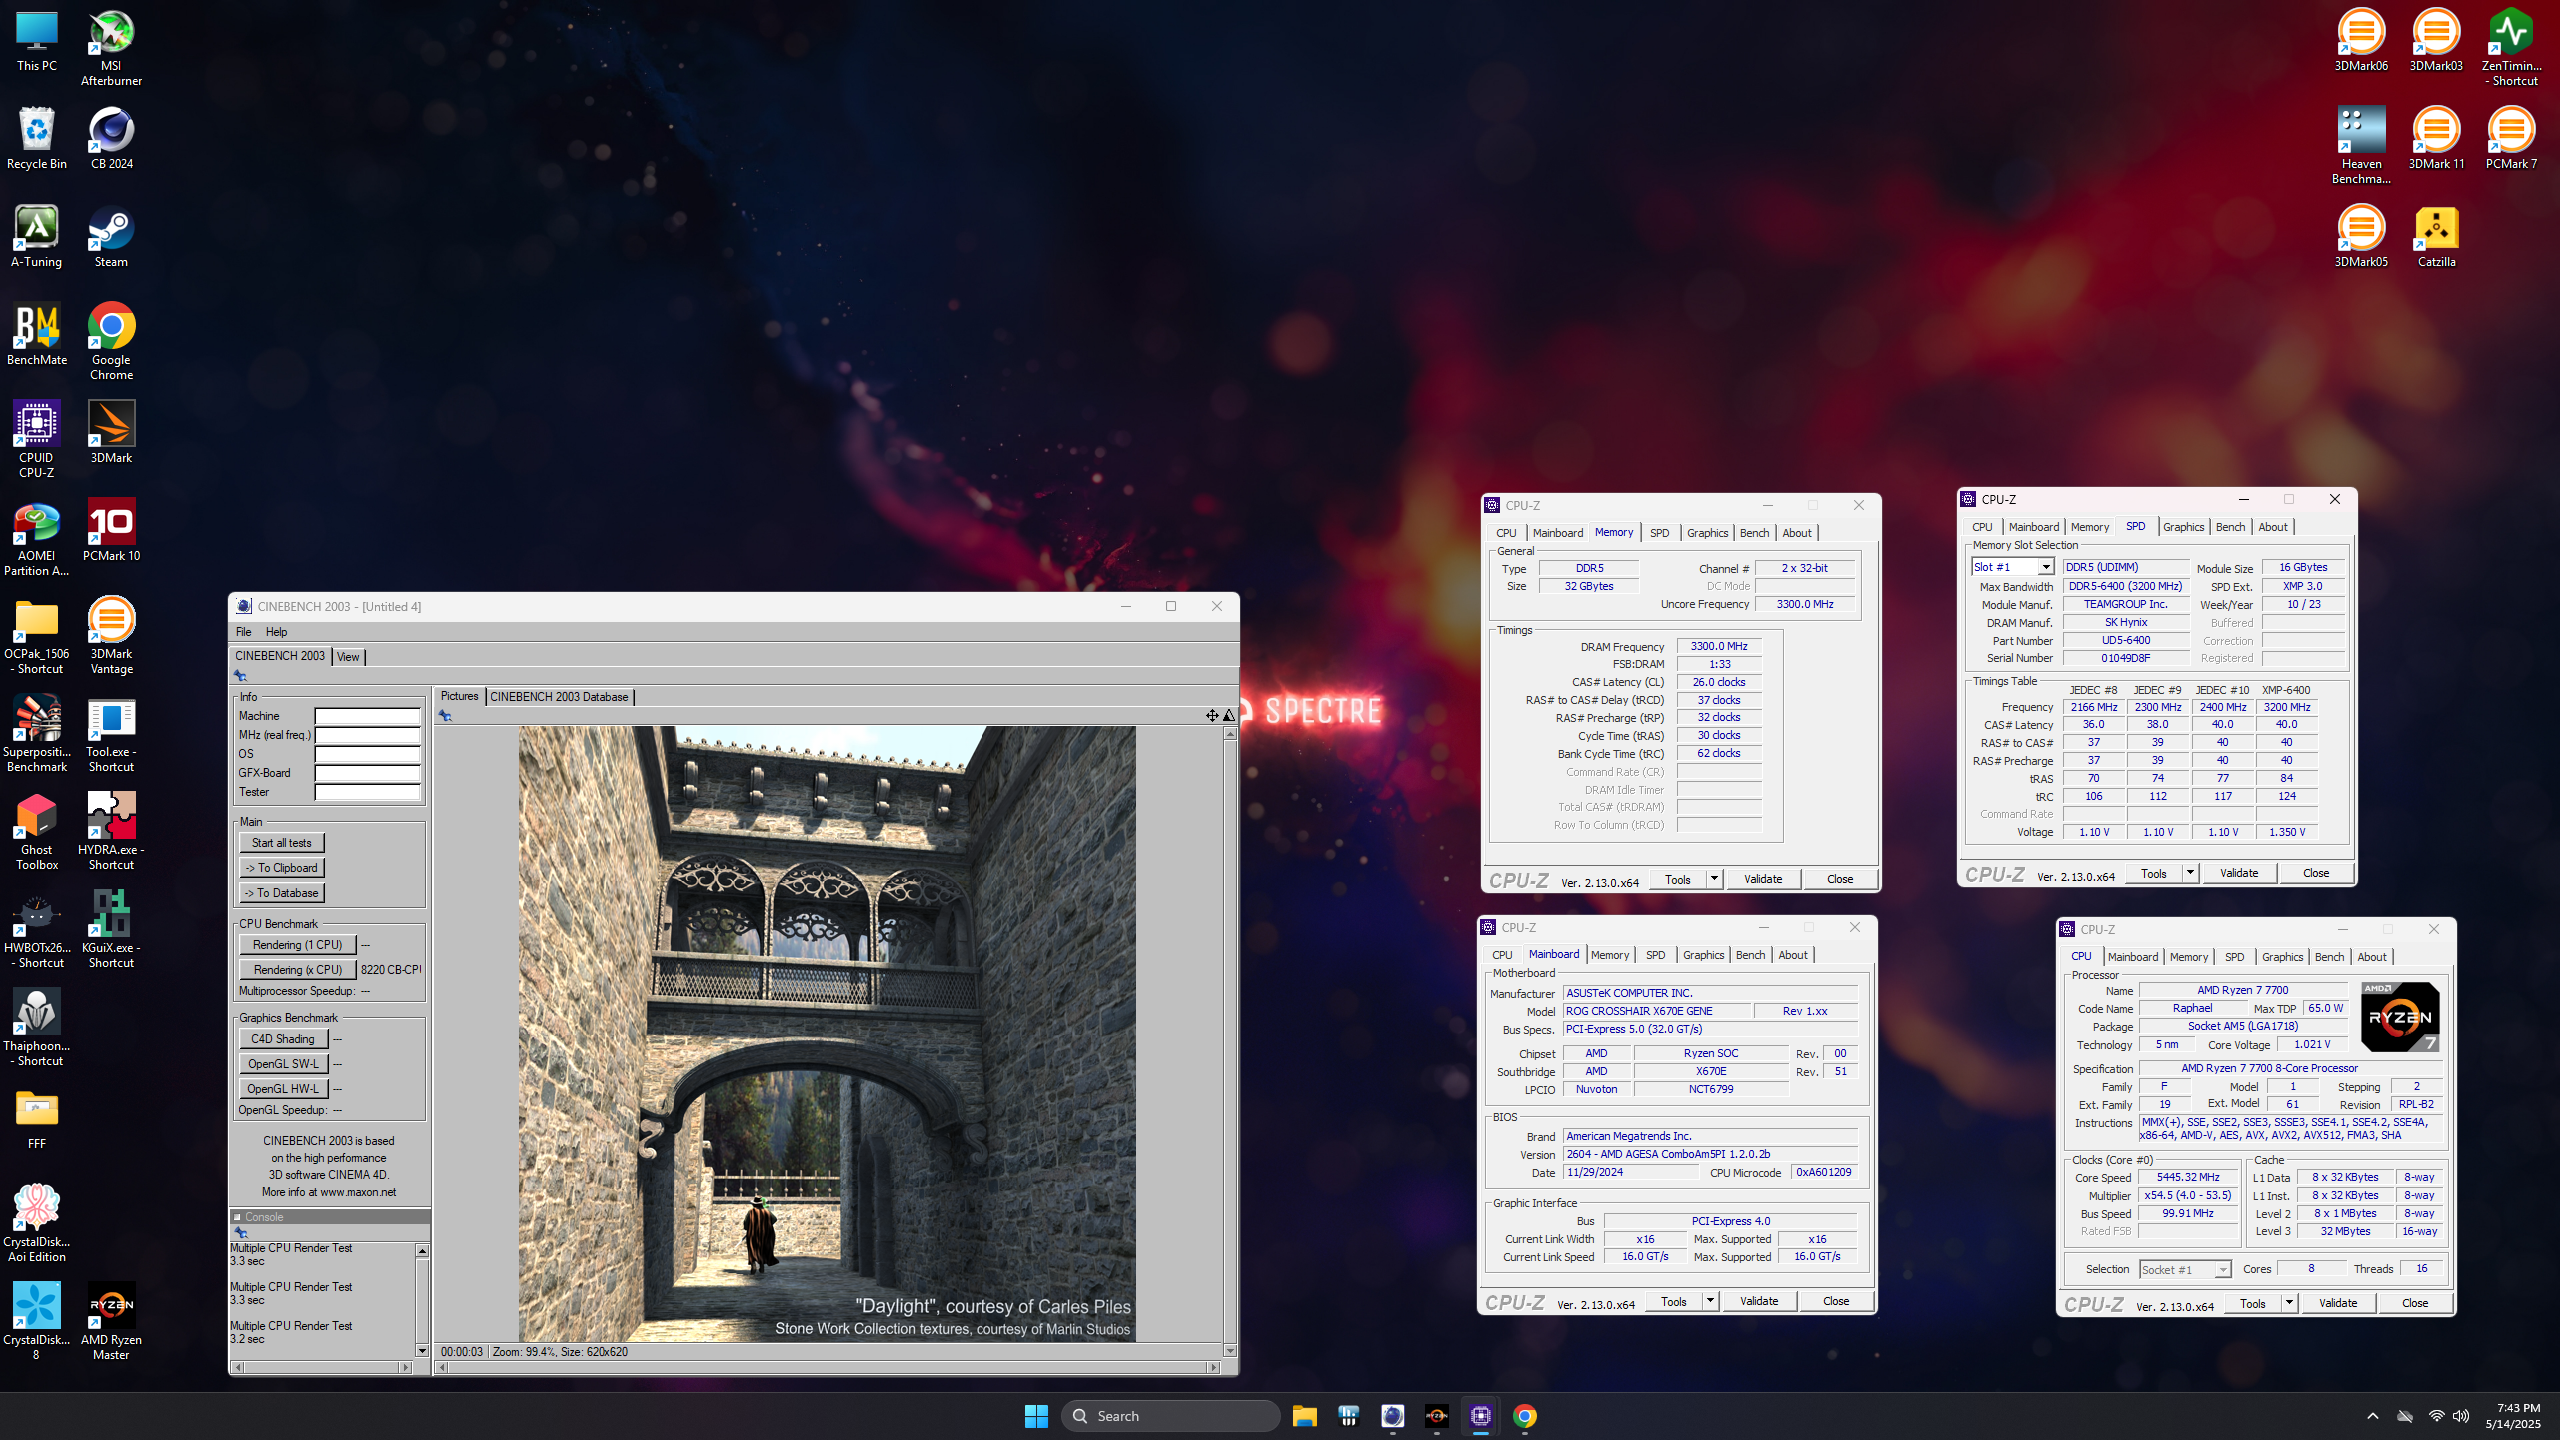The height and width of the screenshot is (1440, 2560).
Task: Click Start all tests button
Action: (281, 843)
